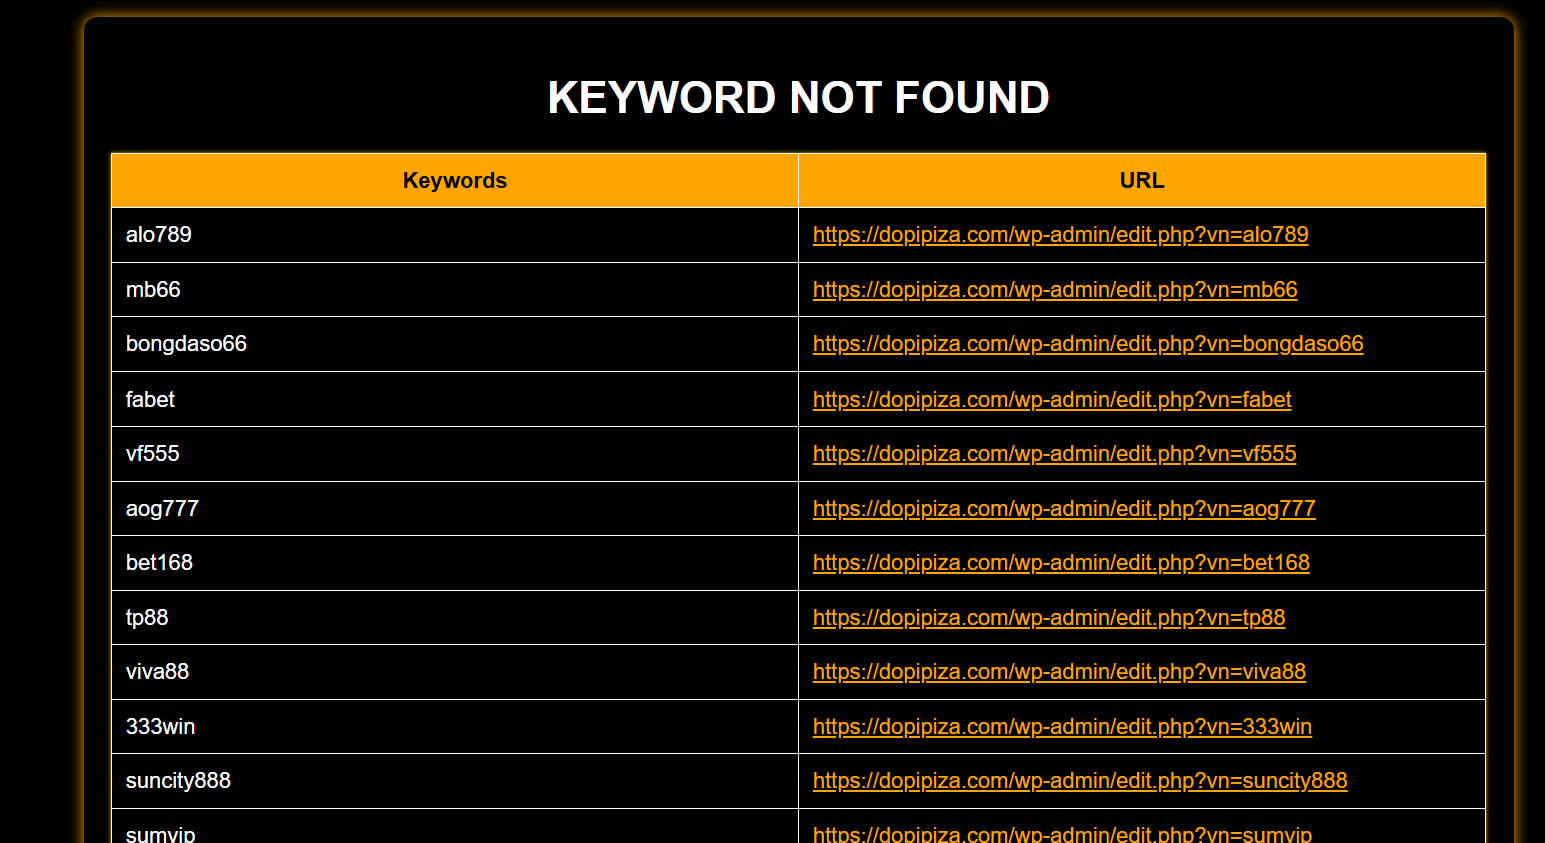Select the aog777 keyword text
The image size is (1545, 843).
[x=162, y=509]
